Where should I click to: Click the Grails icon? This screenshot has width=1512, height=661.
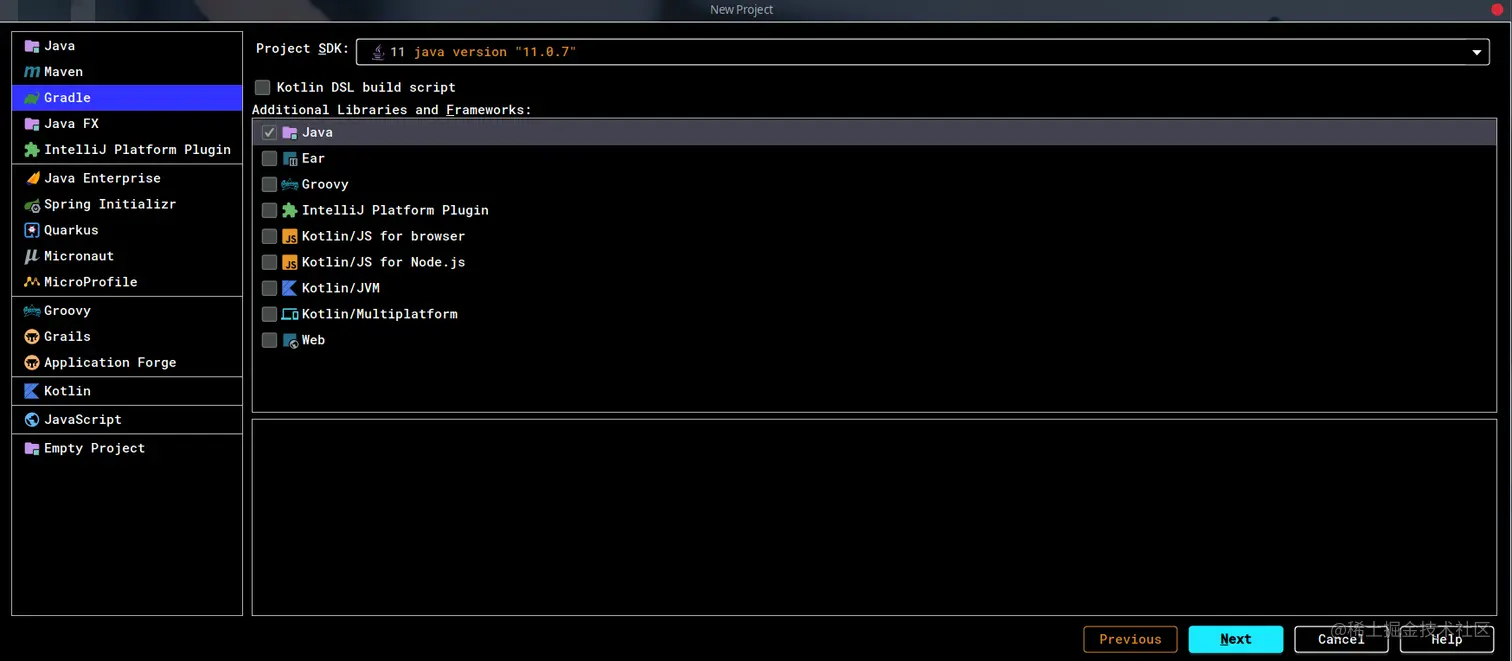[x=32, y=337]
